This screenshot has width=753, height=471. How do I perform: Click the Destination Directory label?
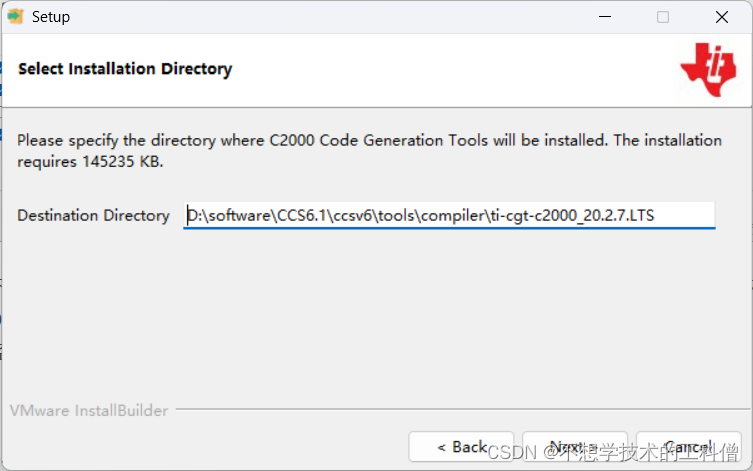[94, 216]
